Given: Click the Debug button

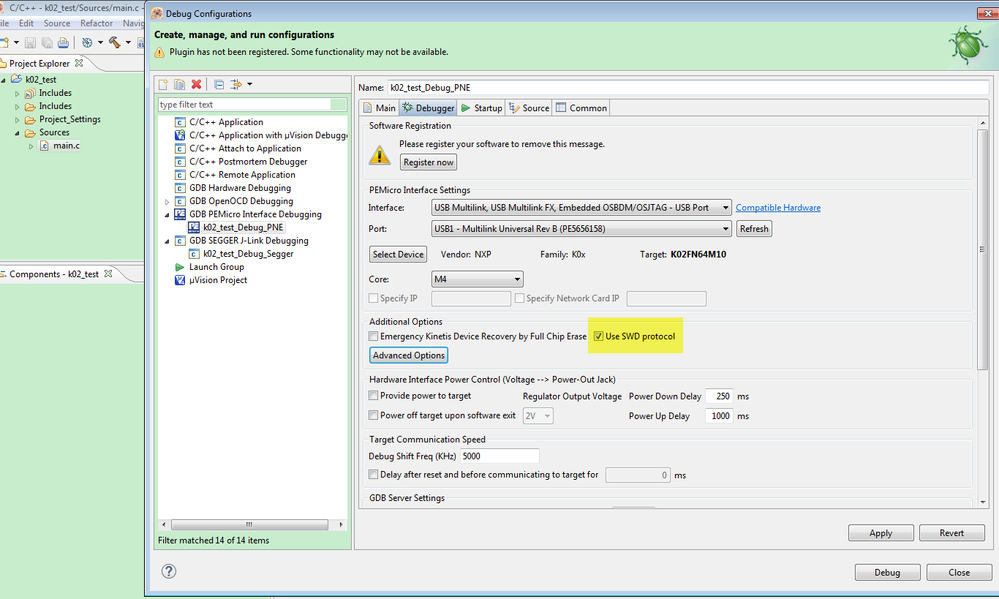Looking at the screenshot, I should 888,572.
